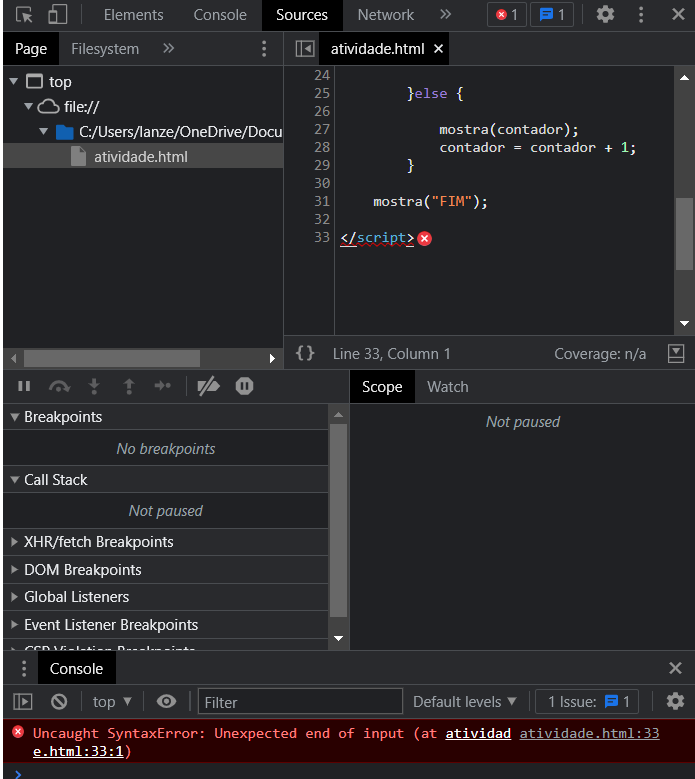Show more navigator tabs chevron

pyautogui.click(x=168, y=48)
